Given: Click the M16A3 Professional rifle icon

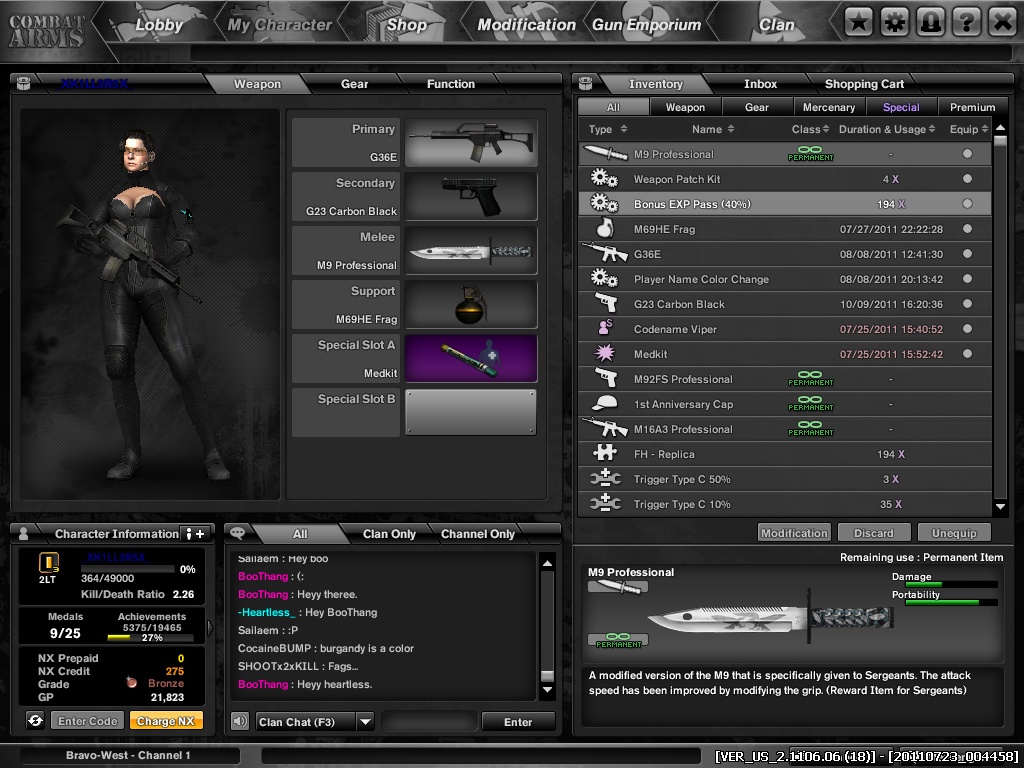Looking at the screenshot, I should point(604,428).
